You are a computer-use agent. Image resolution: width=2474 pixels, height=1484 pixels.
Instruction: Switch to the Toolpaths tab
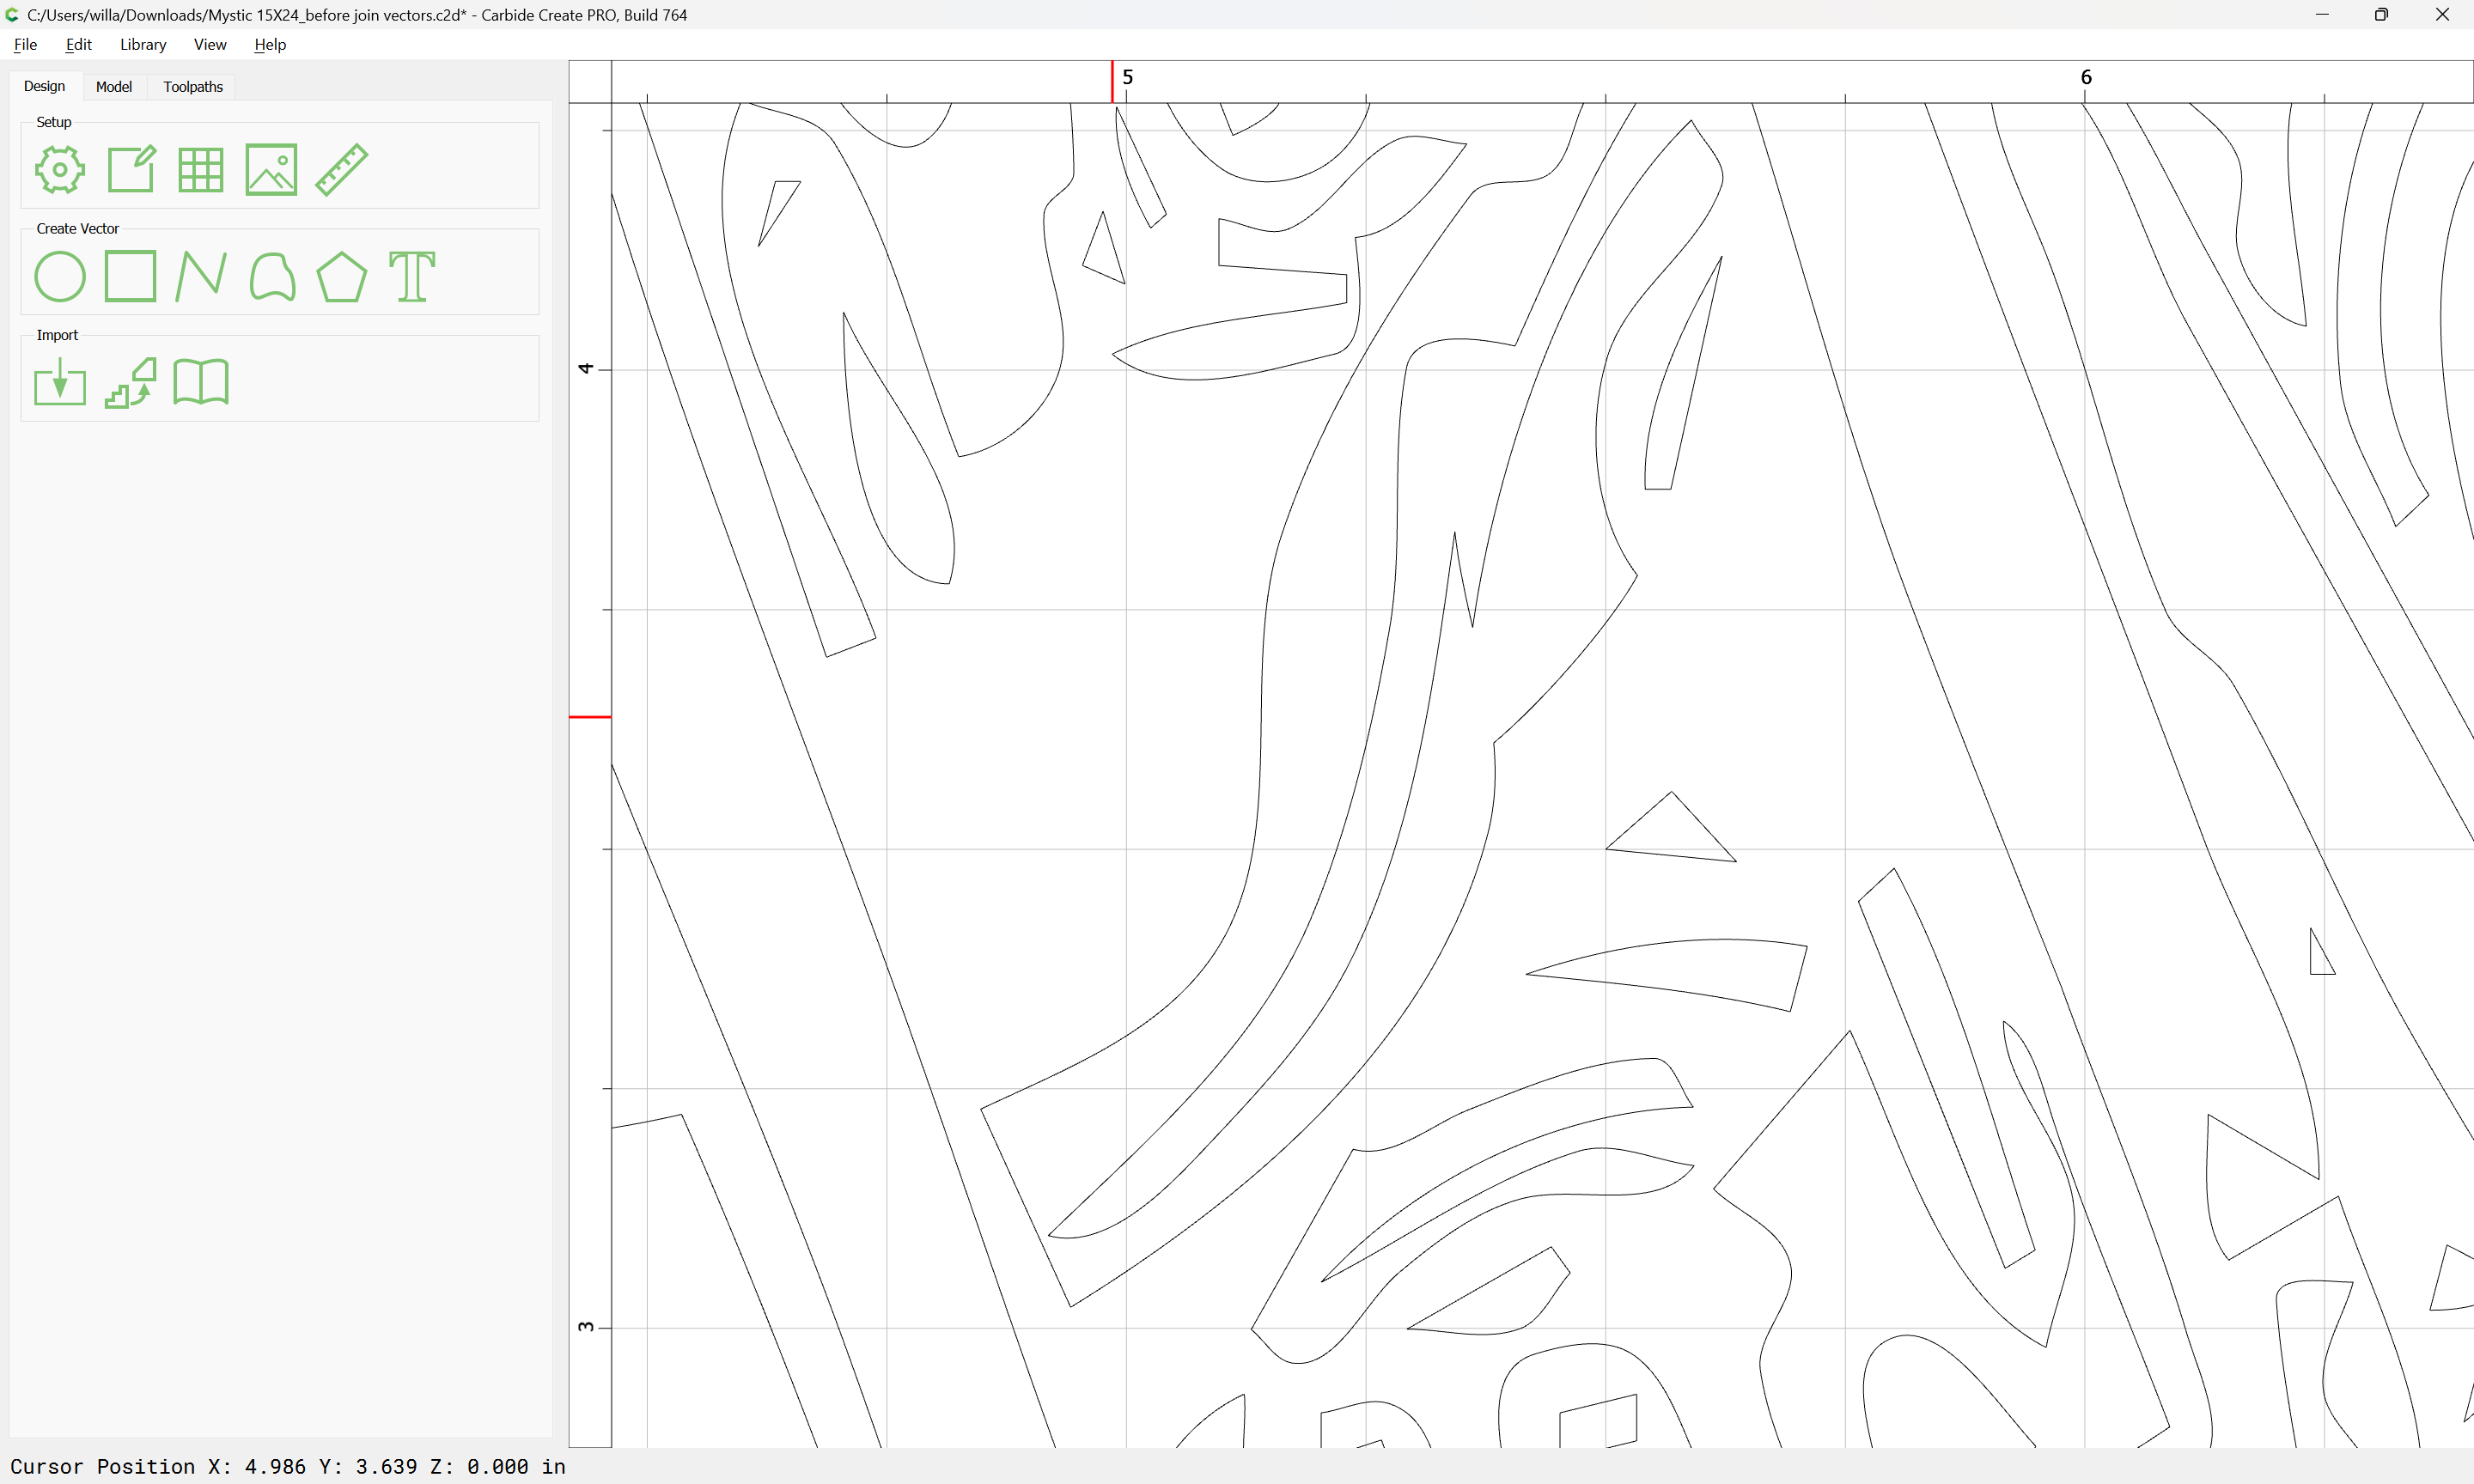pyautogui.click(x=193, y=87)
